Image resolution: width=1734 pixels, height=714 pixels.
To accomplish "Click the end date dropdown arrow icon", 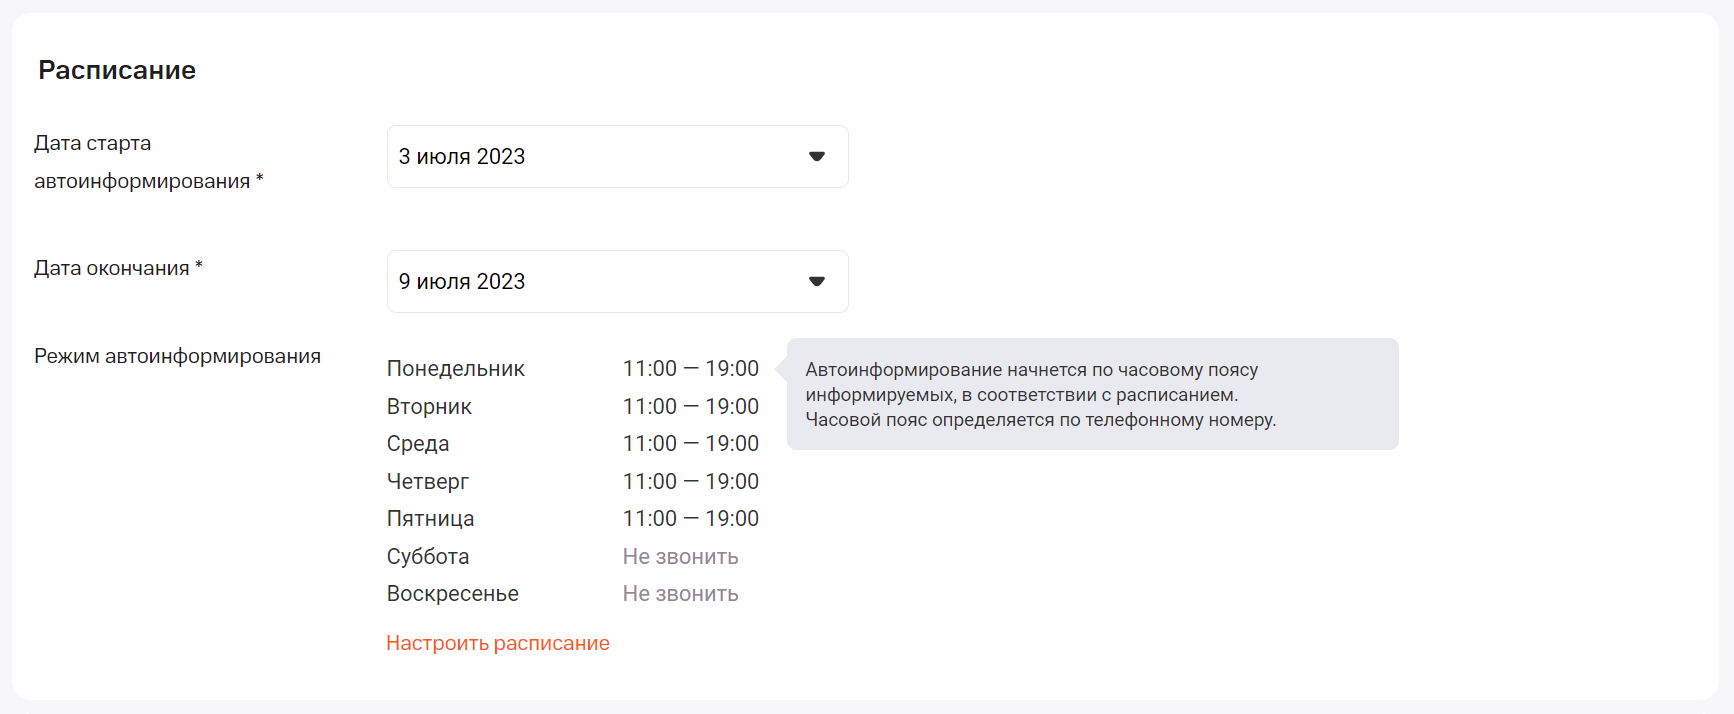I will click(x=817, y=282).
